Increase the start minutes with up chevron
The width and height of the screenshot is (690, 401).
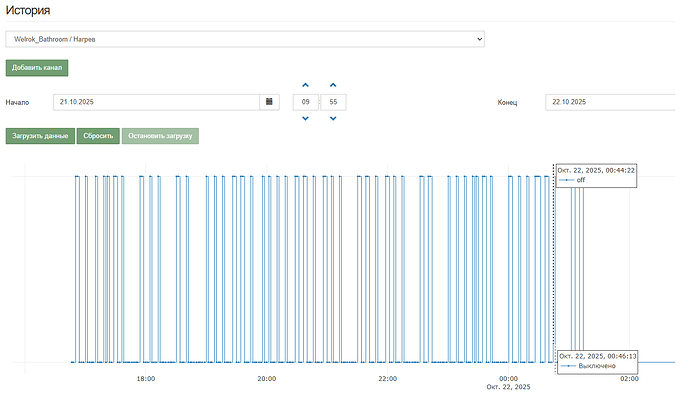[x=333, y=85]
